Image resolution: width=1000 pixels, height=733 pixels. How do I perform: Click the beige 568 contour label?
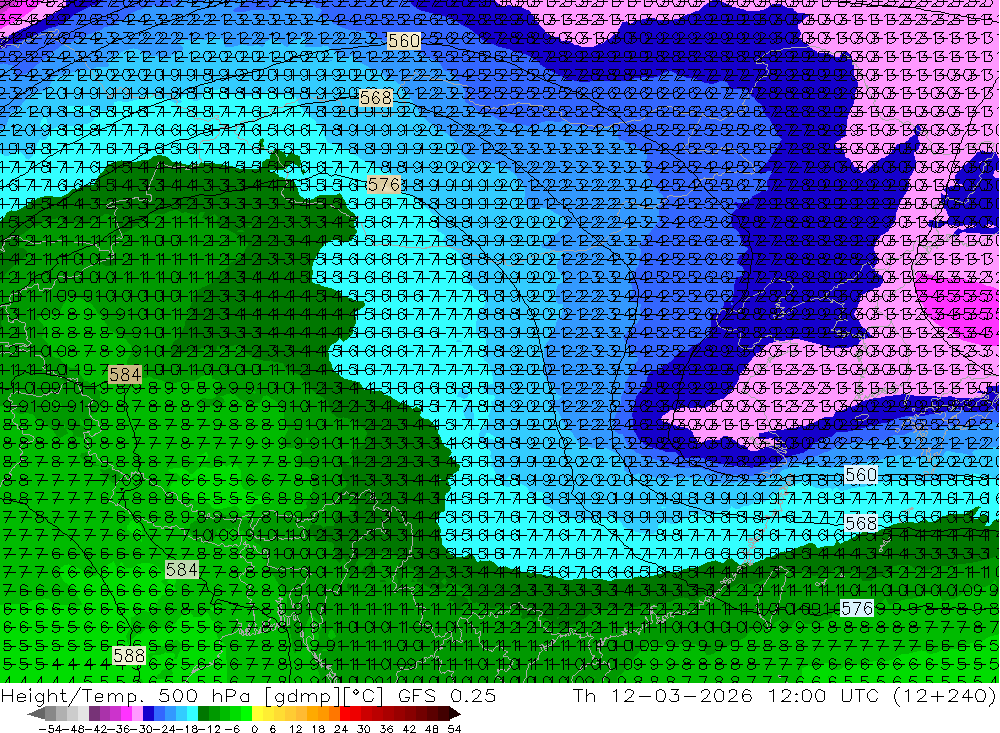click(x=376, y=98)
